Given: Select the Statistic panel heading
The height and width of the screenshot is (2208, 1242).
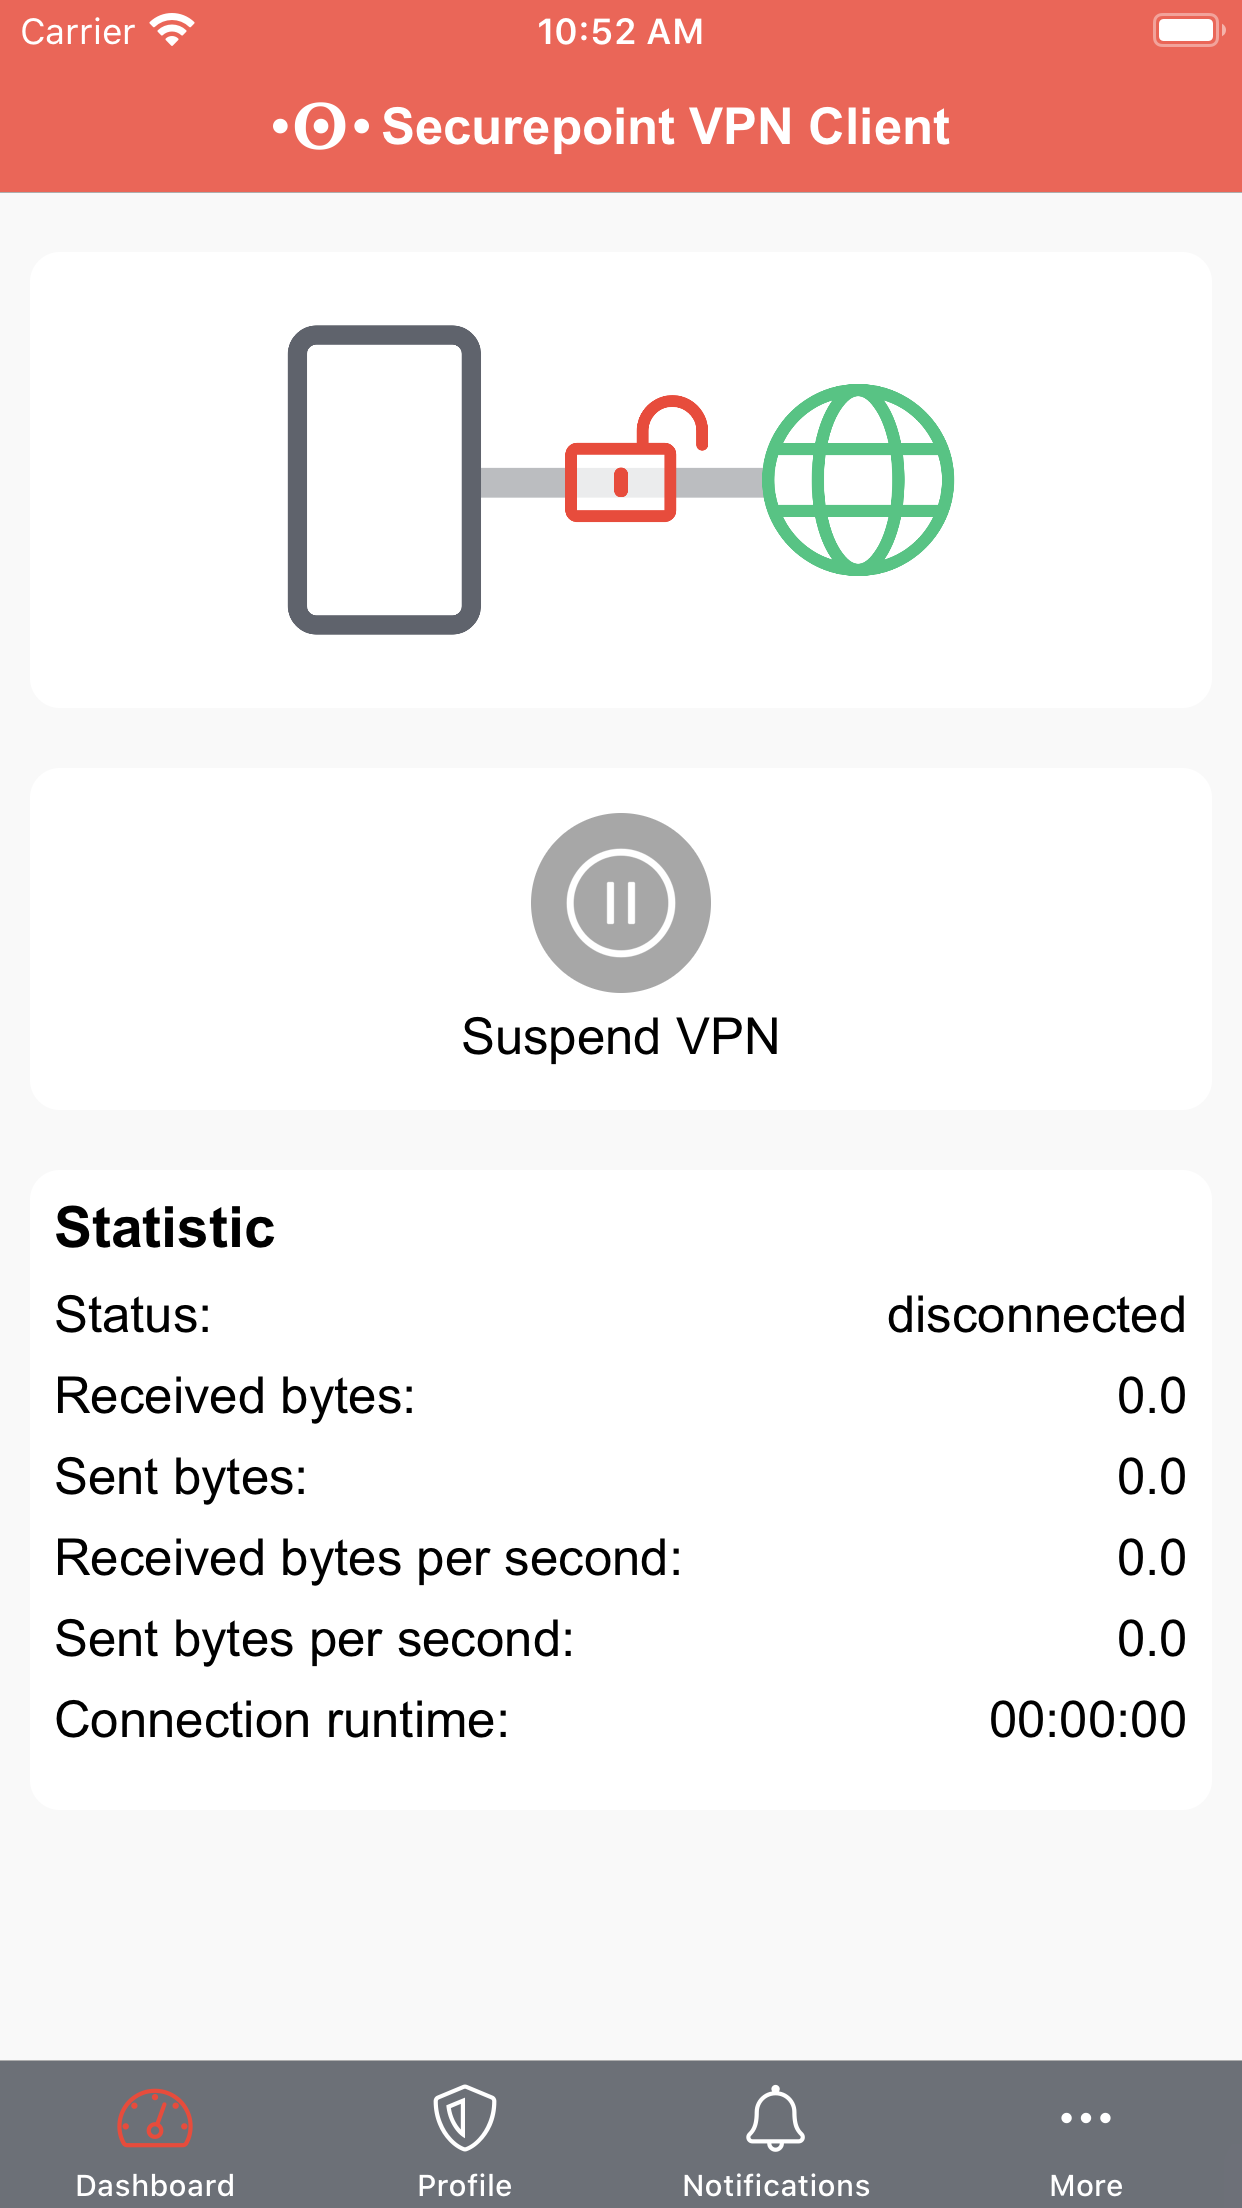Looking at the screenshot, I should (x=165, y=1228).
